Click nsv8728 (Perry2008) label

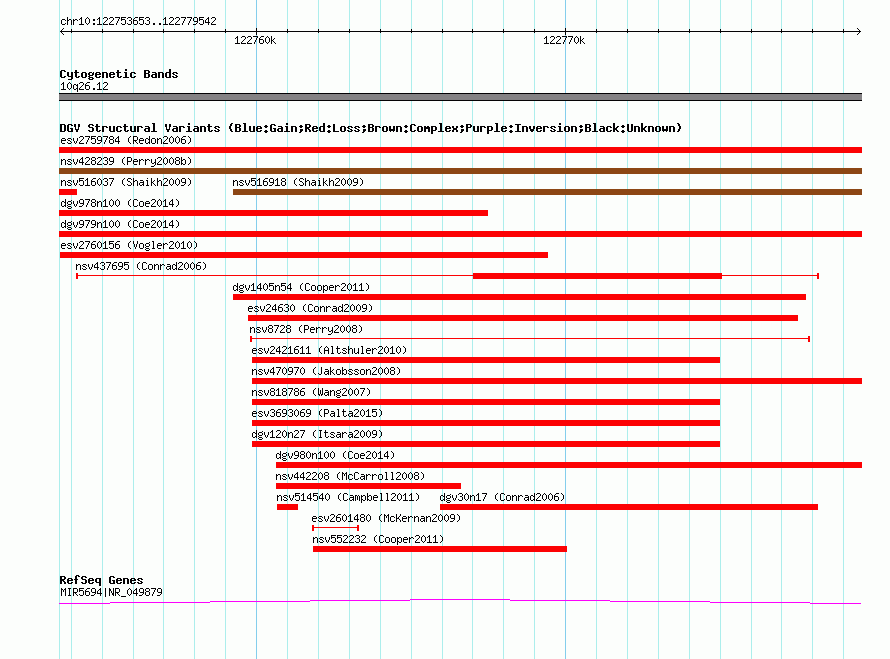coord(306,329)
